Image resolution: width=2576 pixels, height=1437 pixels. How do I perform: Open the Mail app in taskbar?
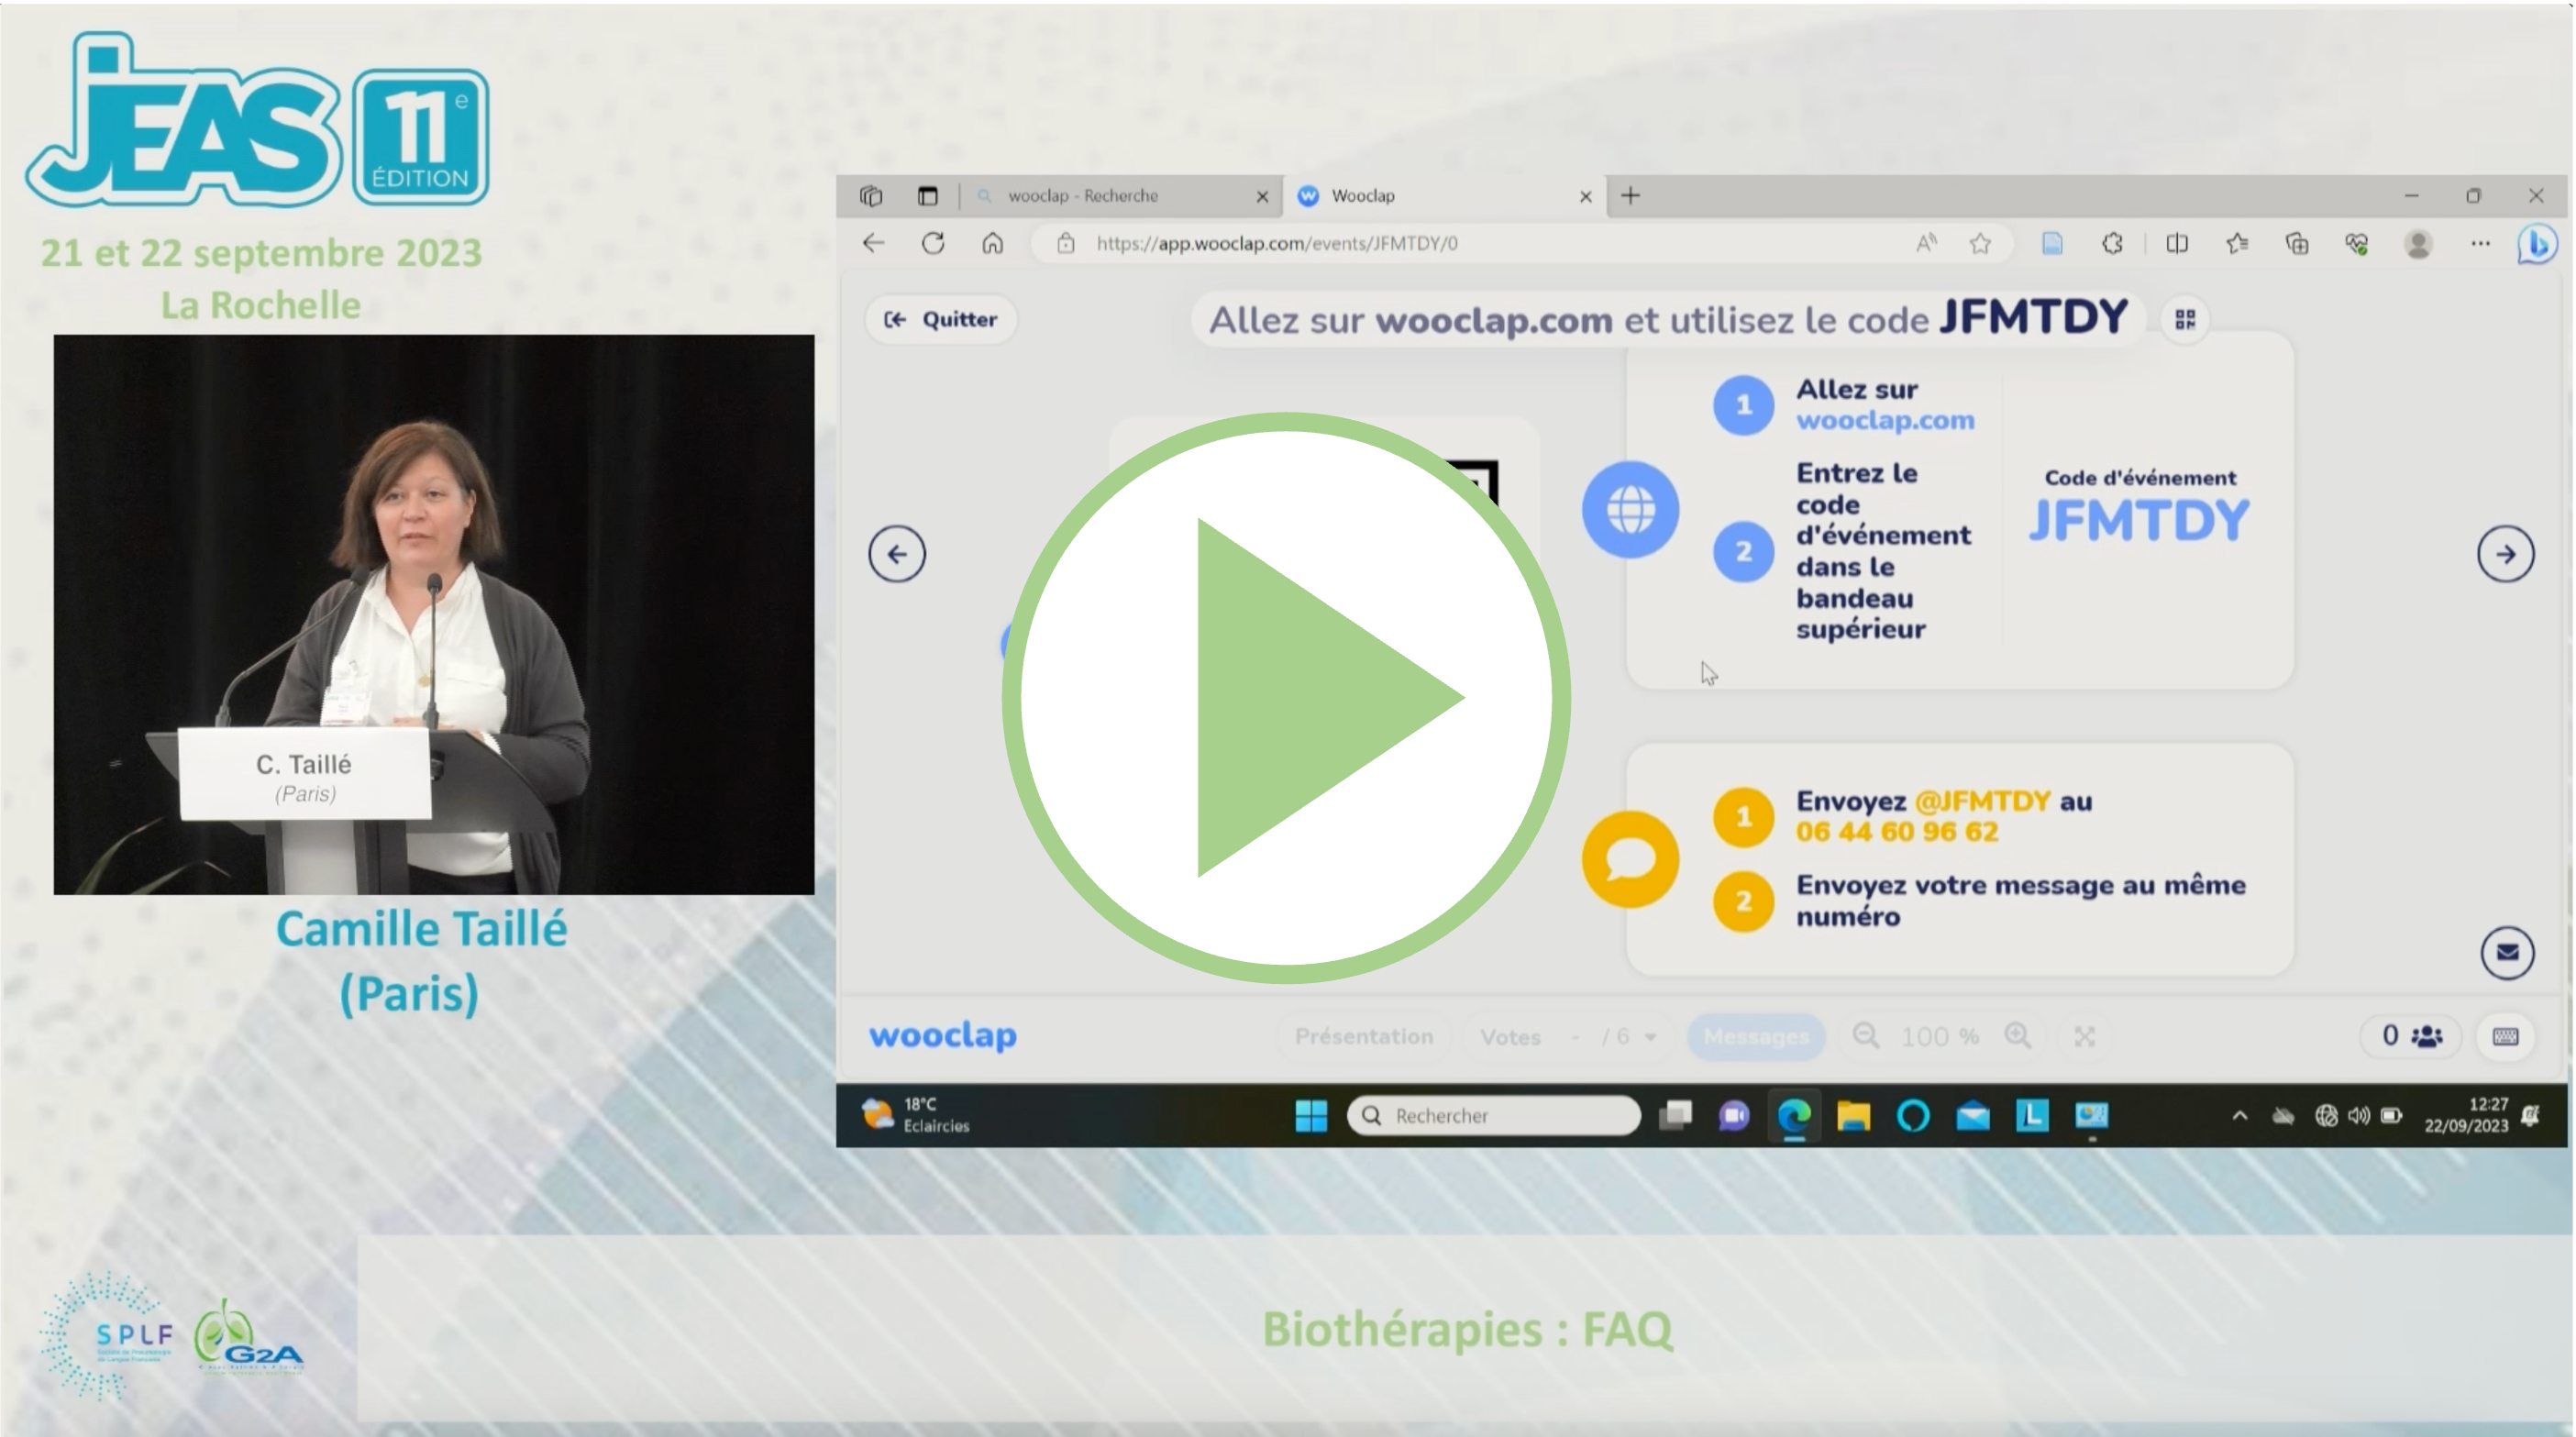(x=1972, y=1115)
